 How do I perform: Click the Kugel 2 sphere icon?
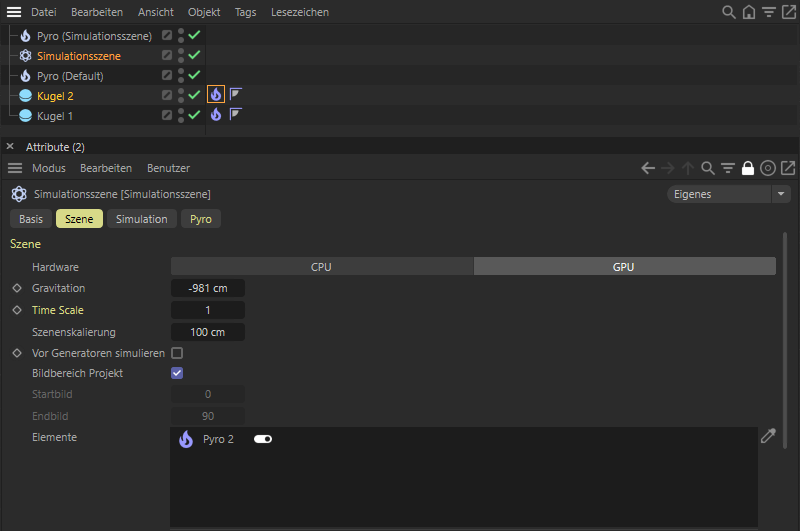coord(25,96)
